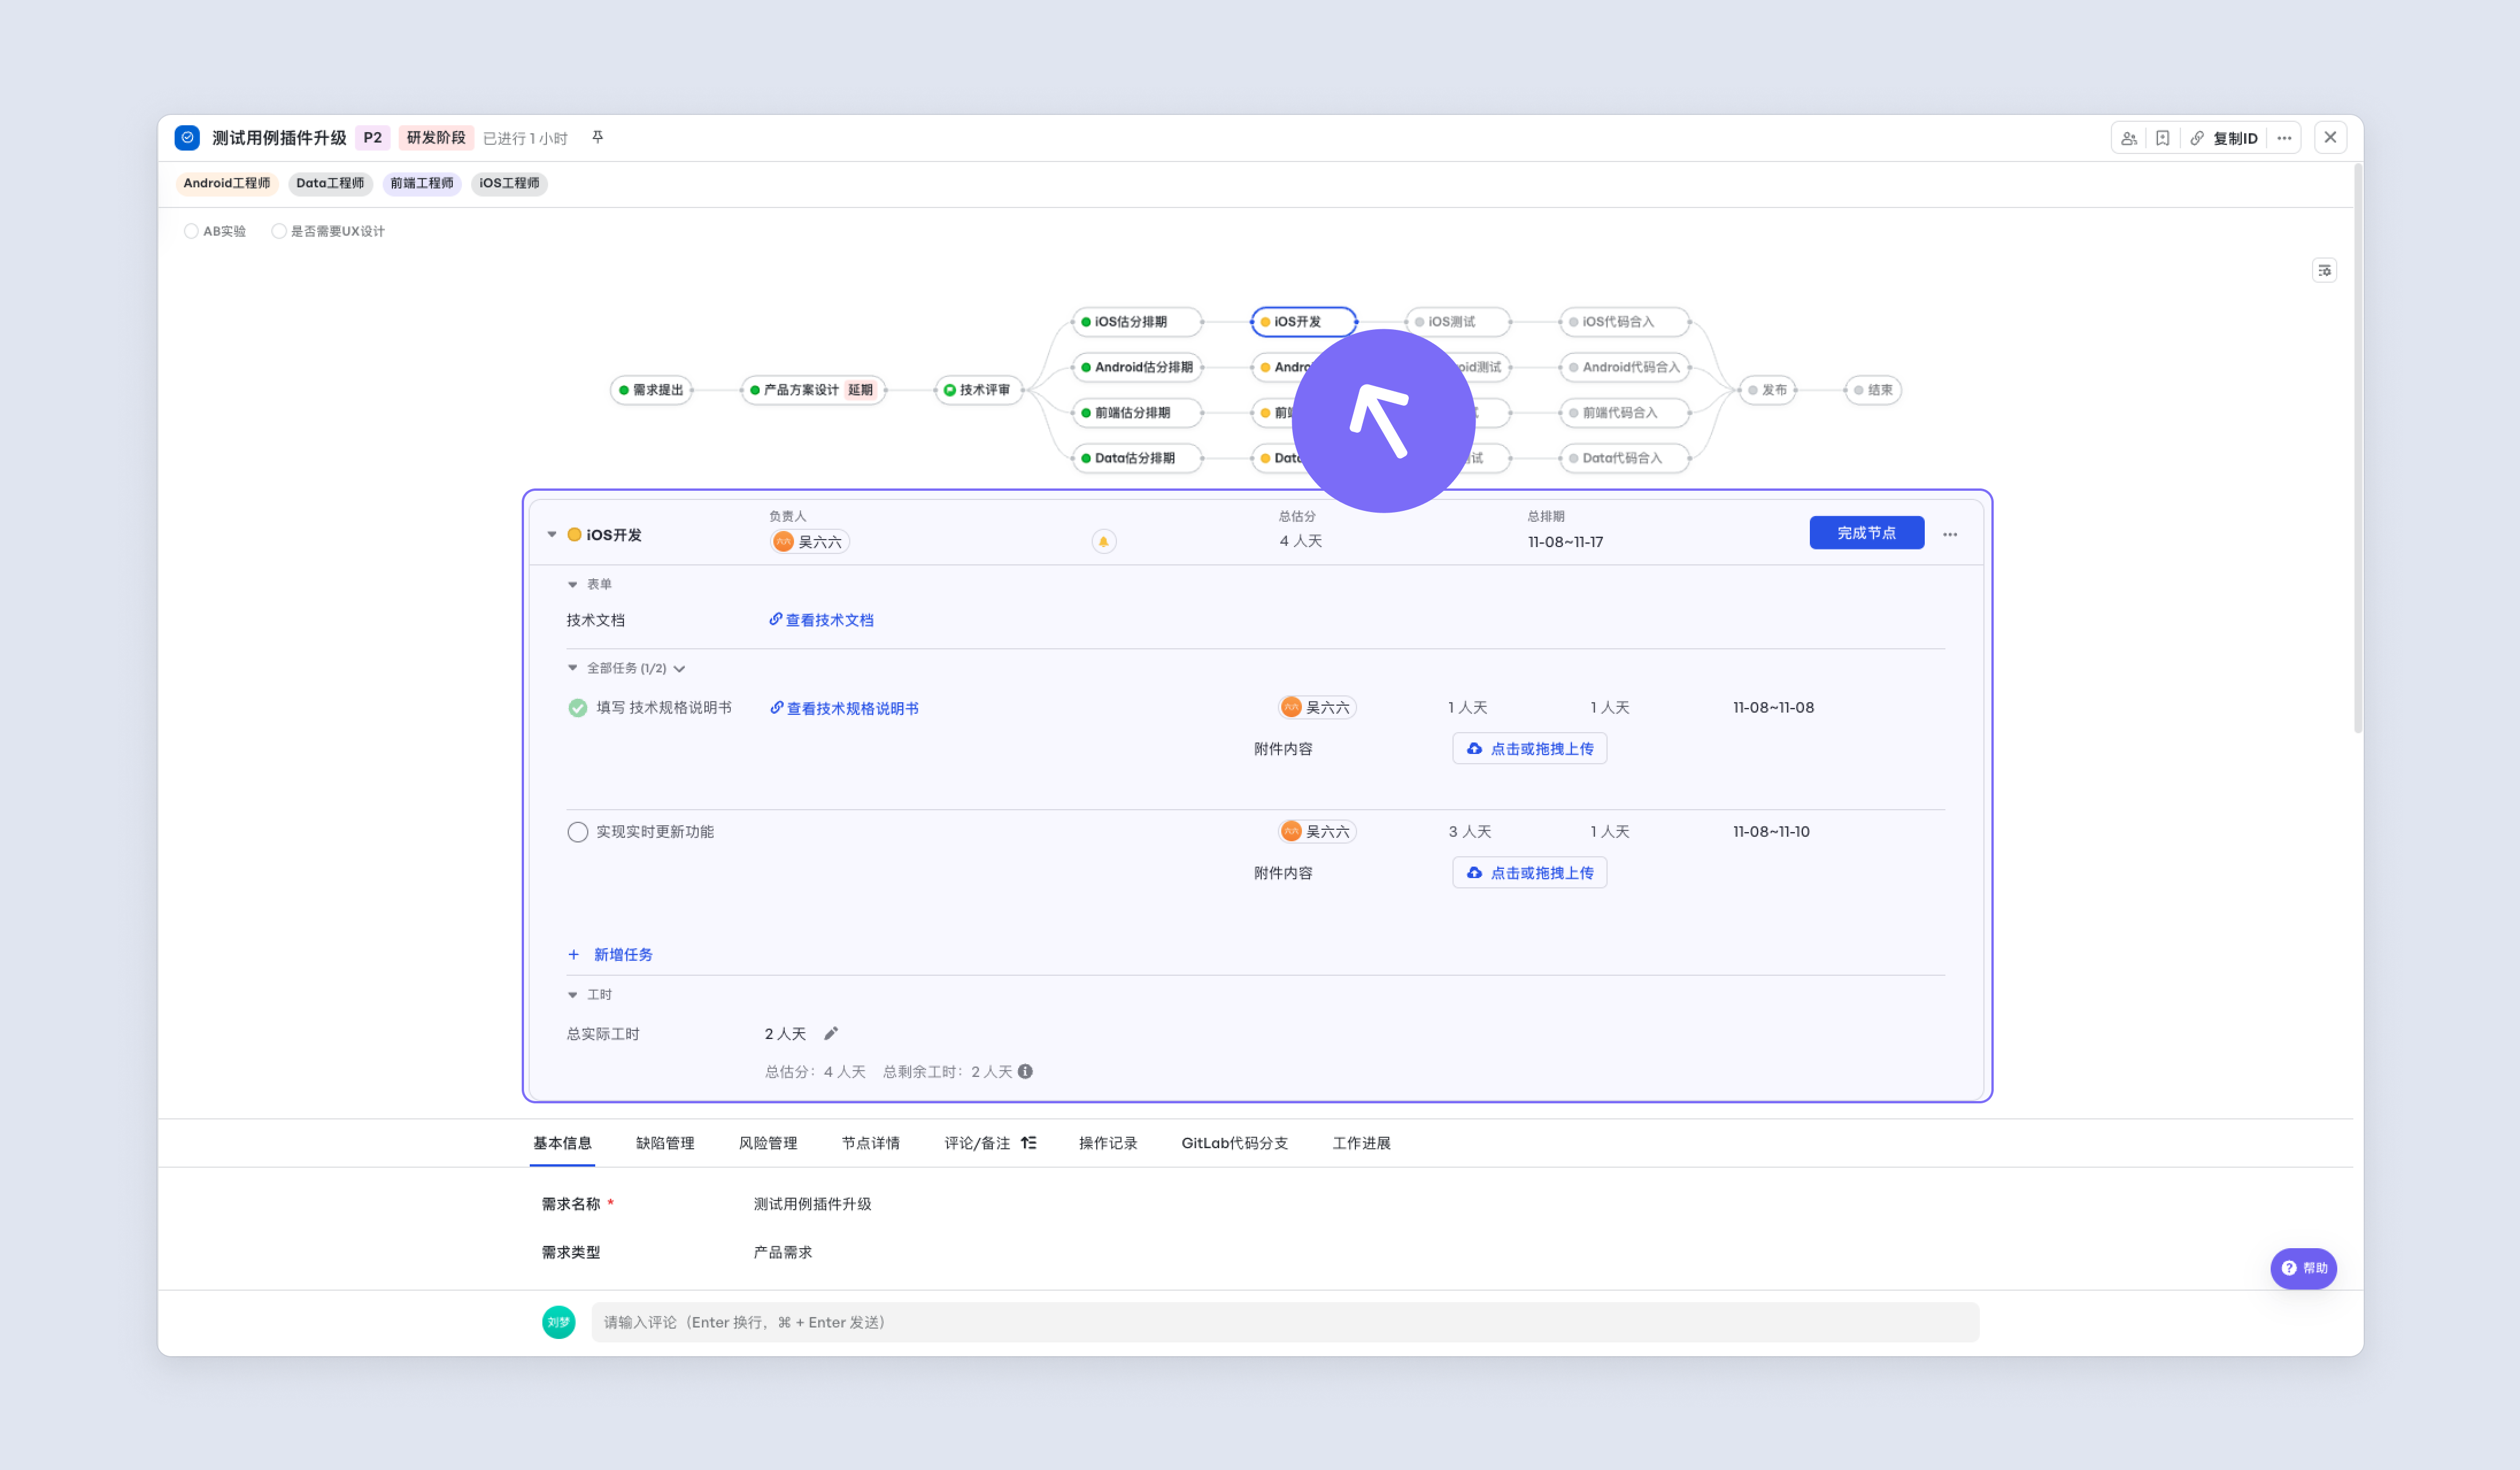Click the Android工程师 role tag
The width and height of the screenshot is (2520, 1470).
point(227,183)
